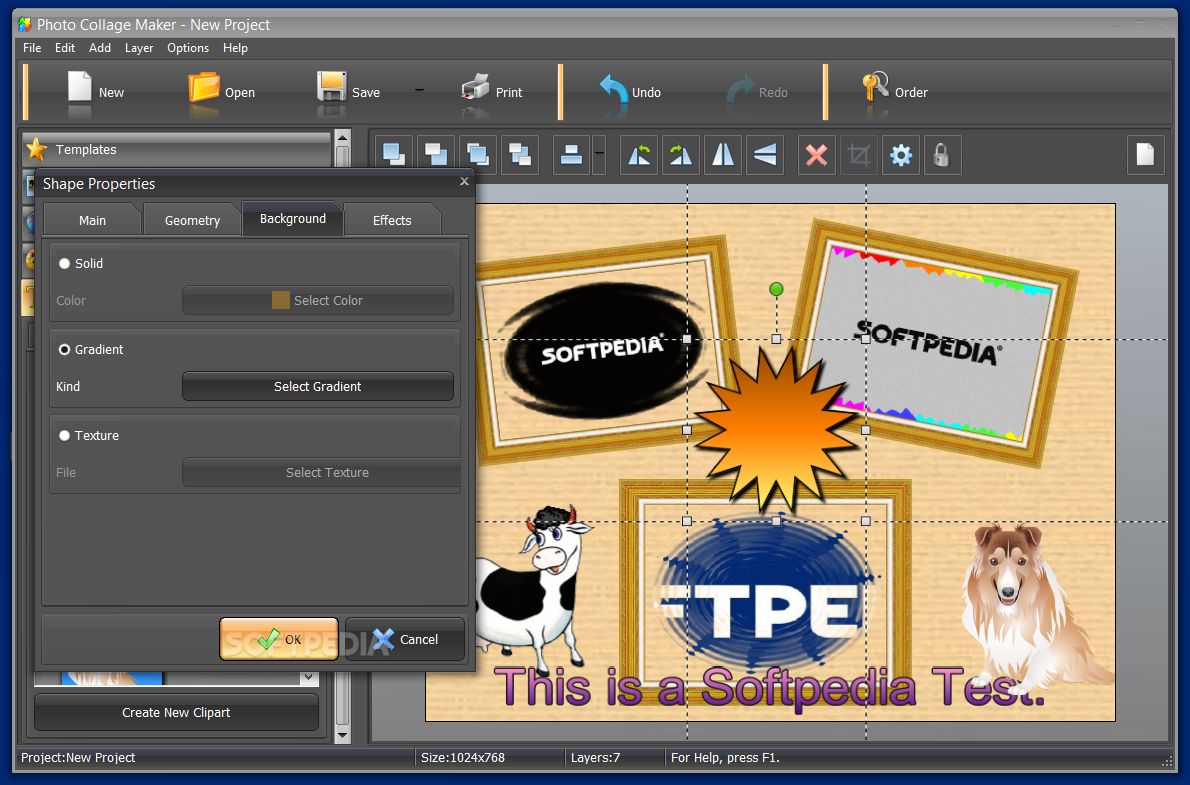
Task: Open the Edit menu
Action: click(x=65, y=48)
